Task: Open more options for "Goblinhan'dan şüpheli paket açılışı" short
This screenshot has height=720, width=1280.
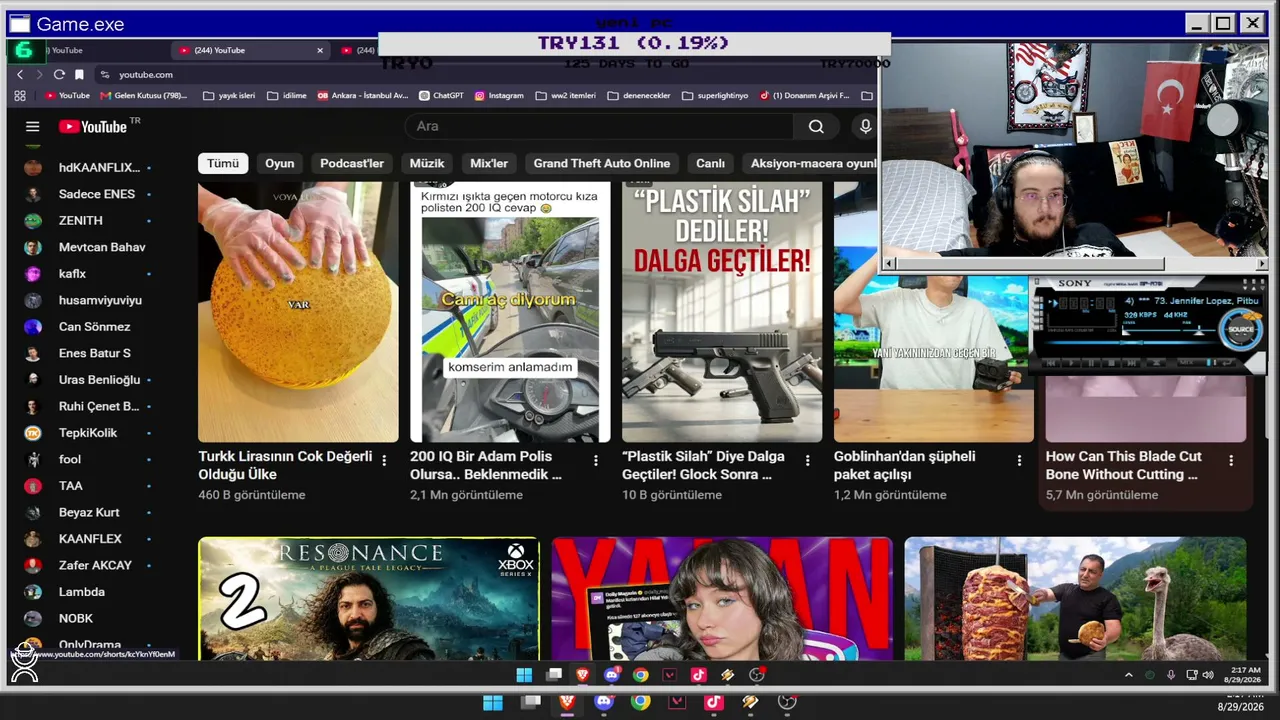Action: pos(1020,460)
